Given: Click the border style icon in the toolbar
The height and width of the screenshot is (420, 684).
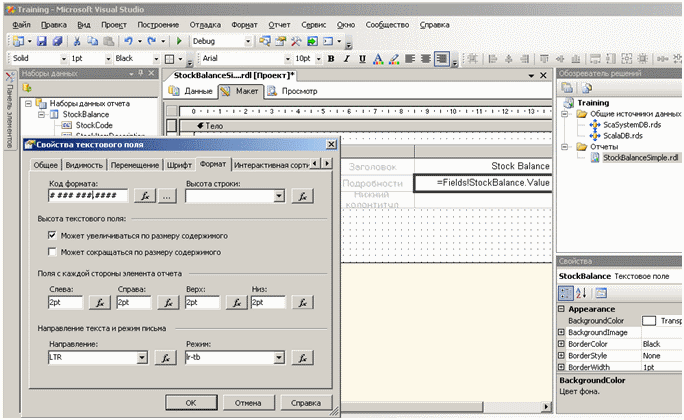Looking at the screenshot, I should 169,59.
